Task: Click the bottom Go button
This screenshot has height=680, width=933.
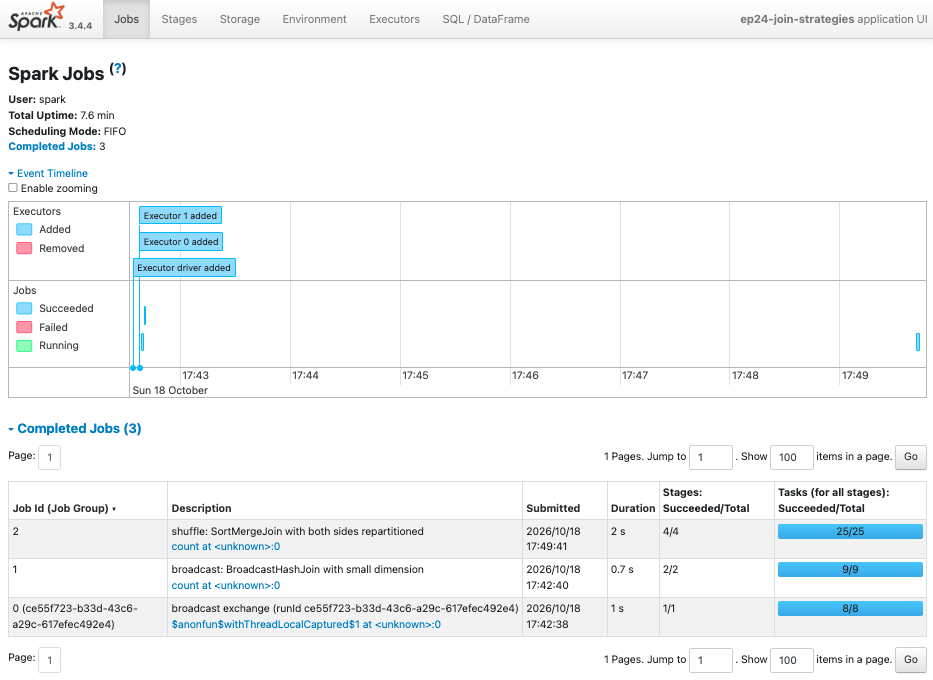Action: tap(910, 659)
